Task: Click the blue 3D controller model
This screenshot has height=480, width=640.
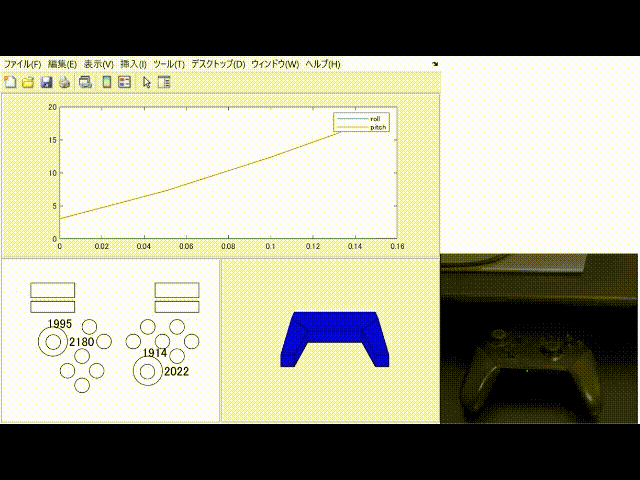Action: (x=335, y=339)
